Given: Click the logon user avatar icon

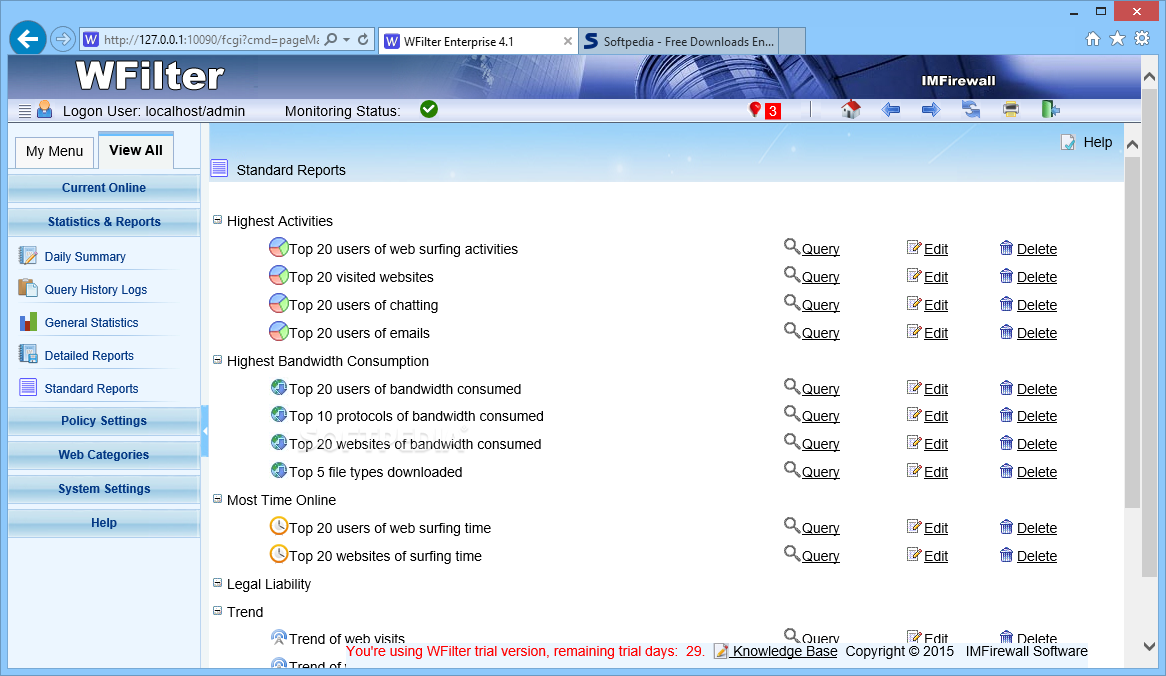Looking at the screenshot, I should (x=45, y=109).
